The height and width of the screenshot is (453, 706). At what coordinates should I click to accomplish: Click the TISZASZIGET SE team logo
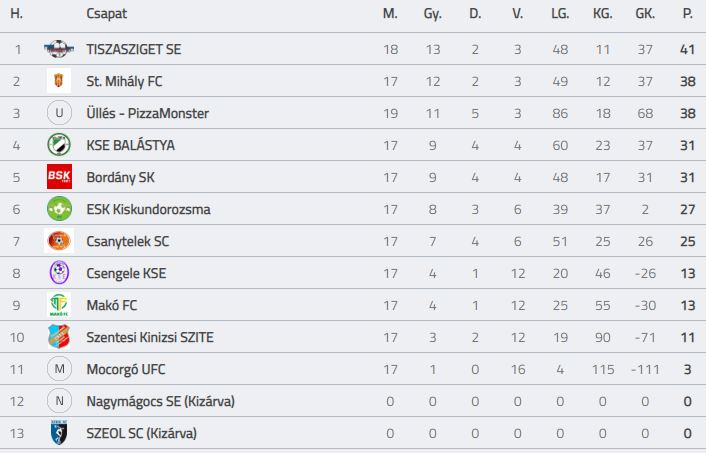[x=59, y=49]
